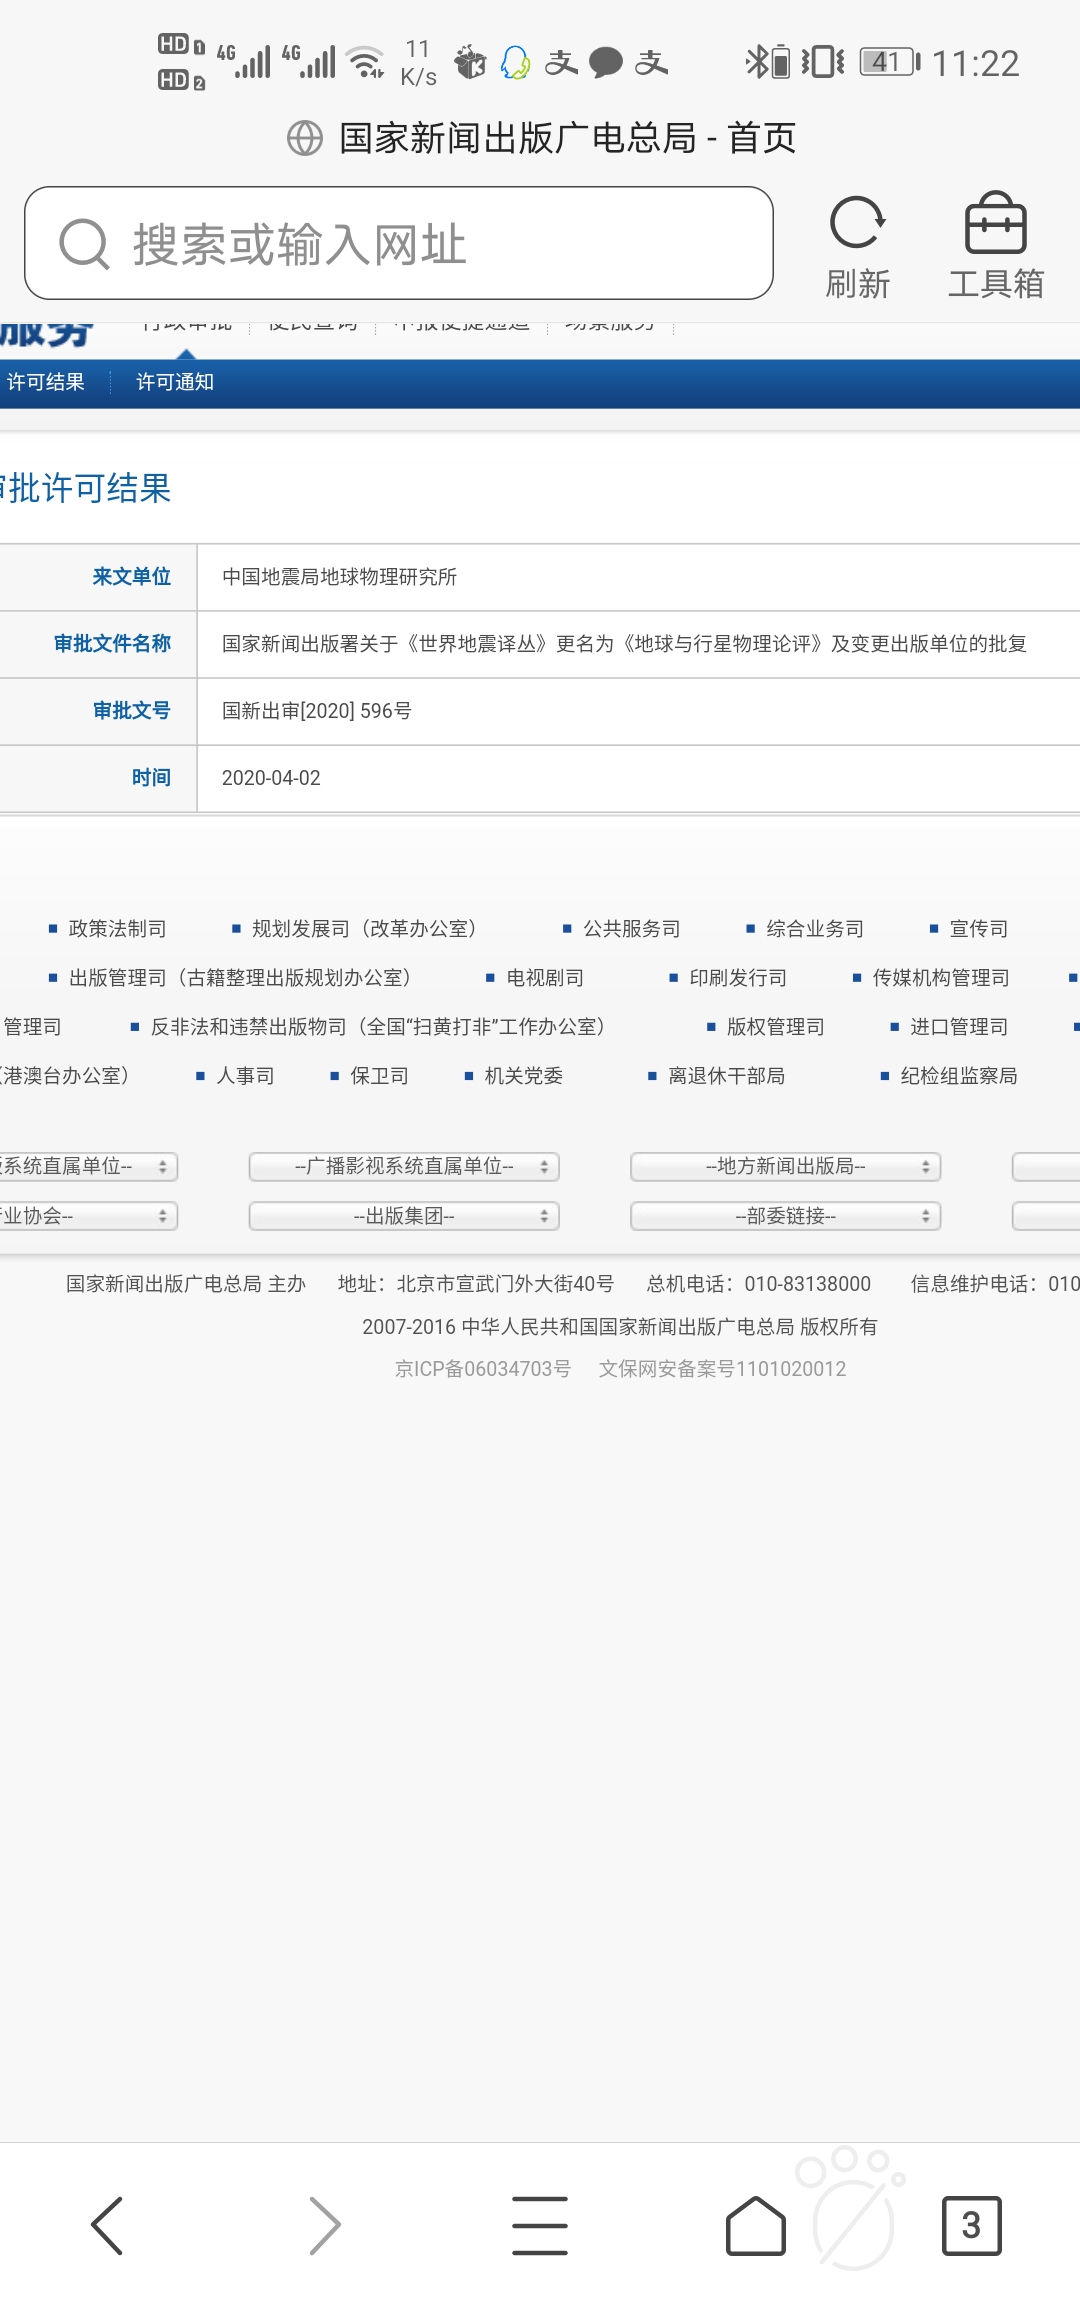Tap the search magnifier icon

point(84,244)
